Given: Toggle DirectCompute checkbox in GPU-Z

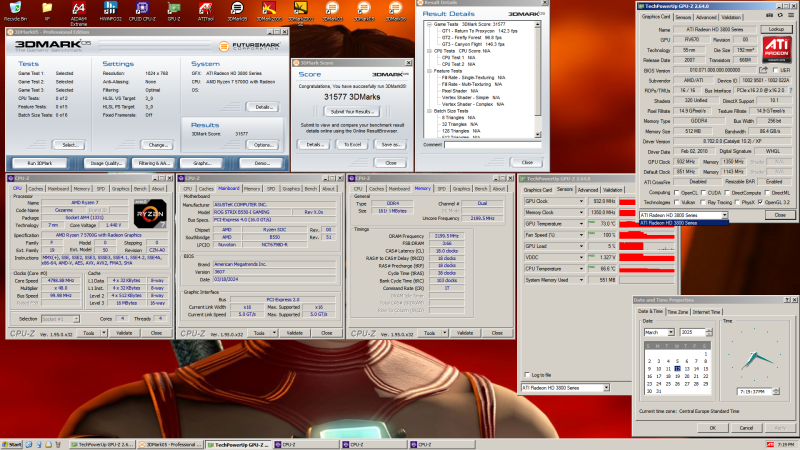Looking at the screenshot, I should point(728,193).
